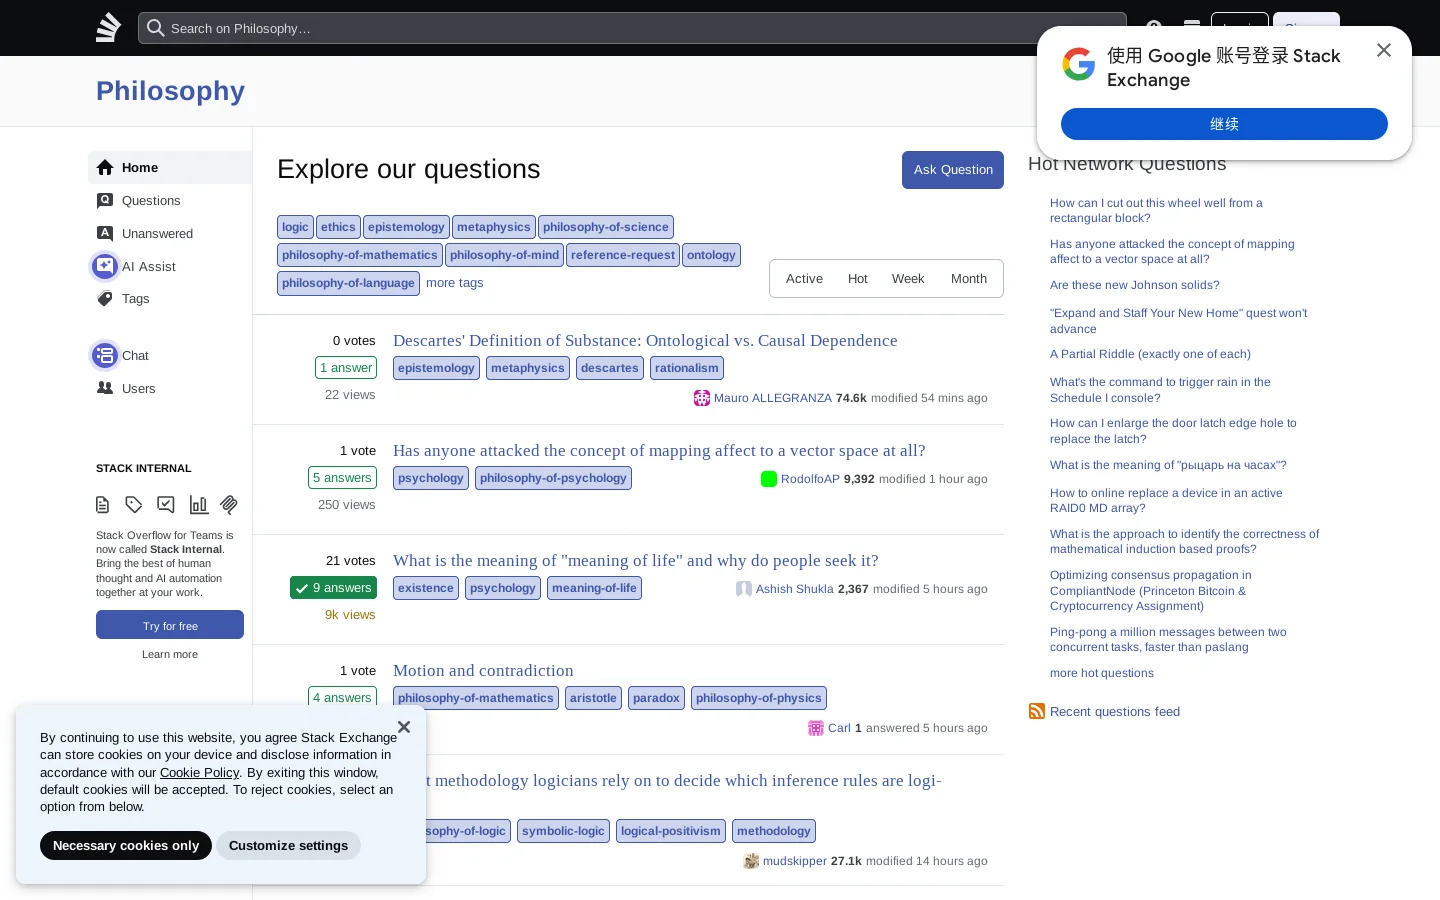Screen dimensions: 1440x900
Task: Open Descartes' Definition of Substance question
Action: [645, 341]
